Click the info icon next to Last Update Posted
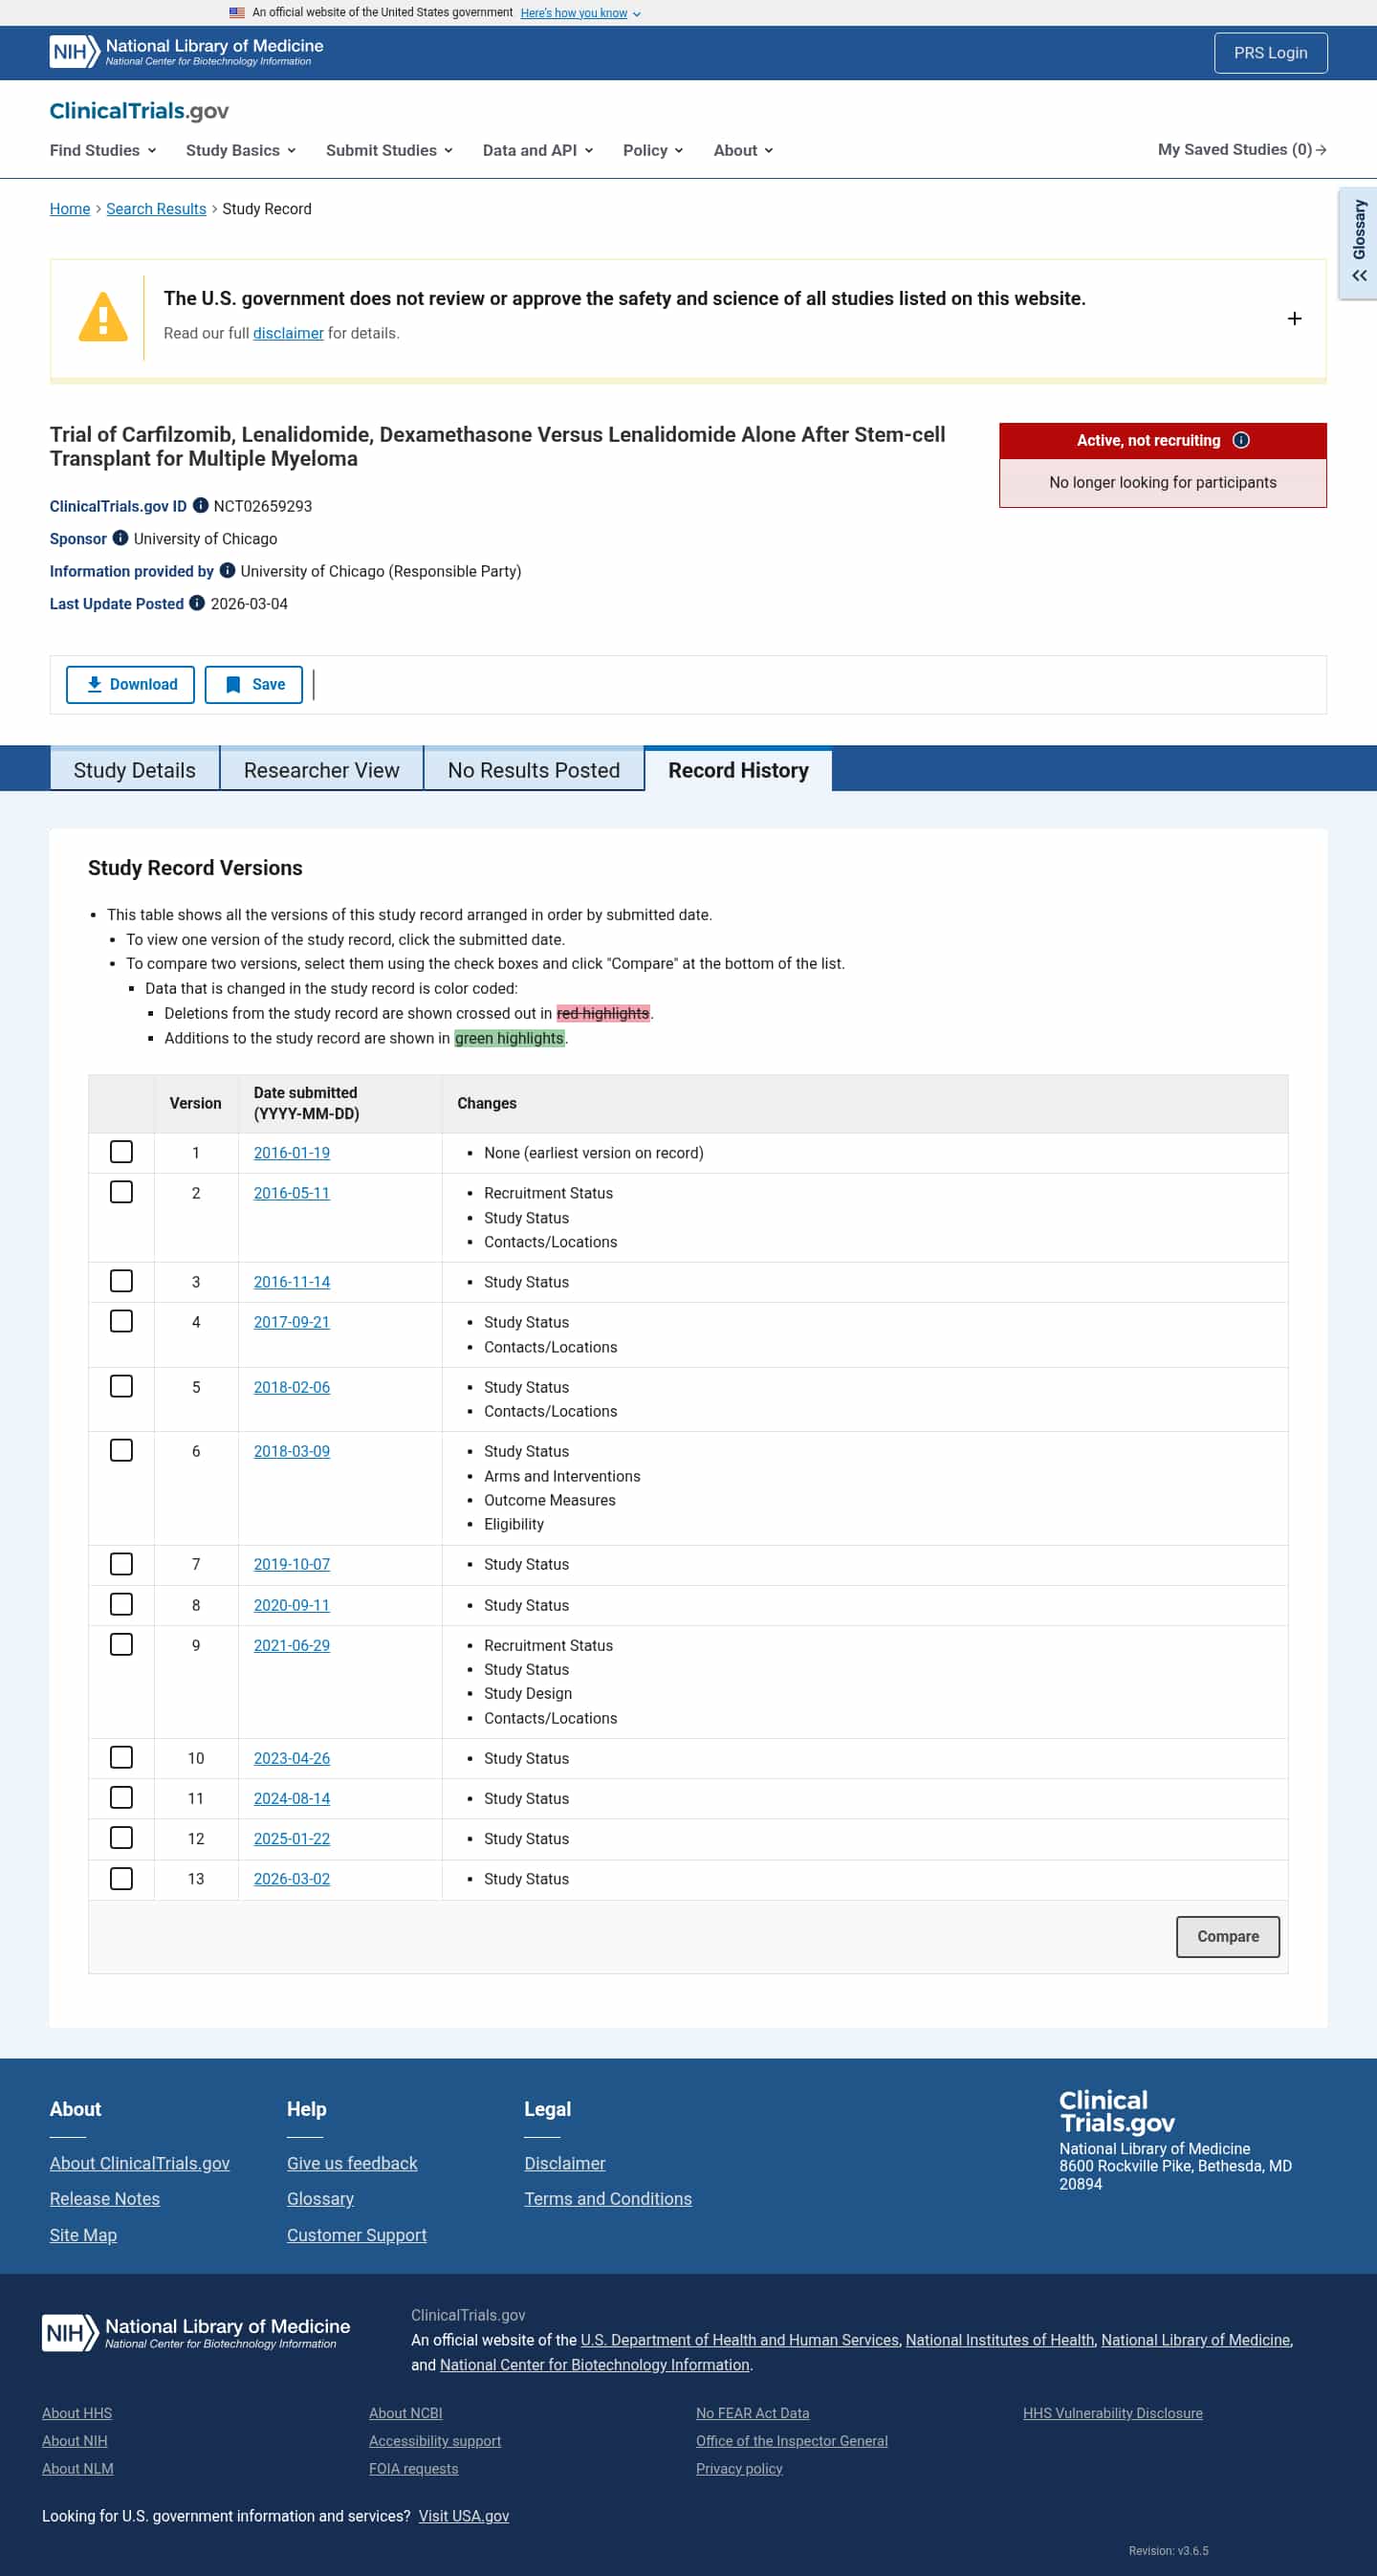 [197, 603]
